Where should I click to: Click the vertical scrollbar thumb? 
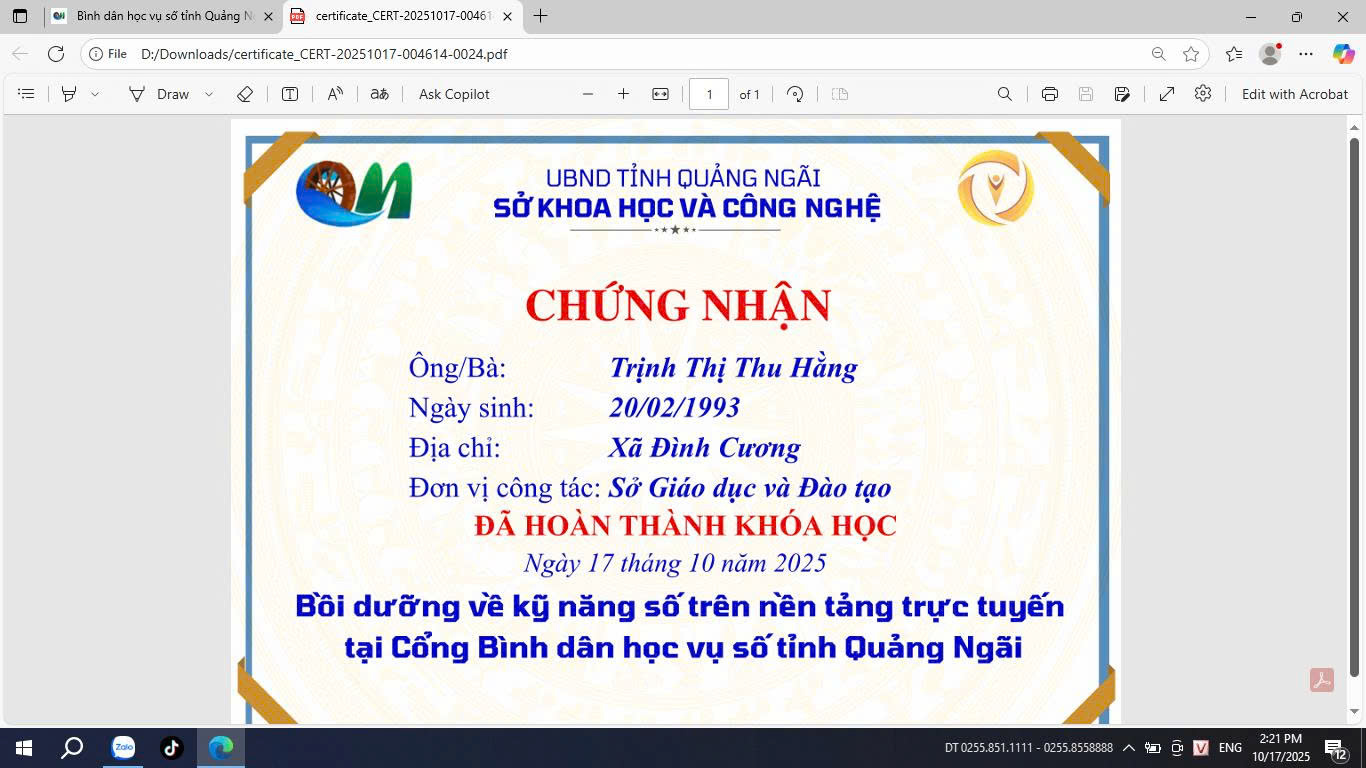click(1355, 400)
